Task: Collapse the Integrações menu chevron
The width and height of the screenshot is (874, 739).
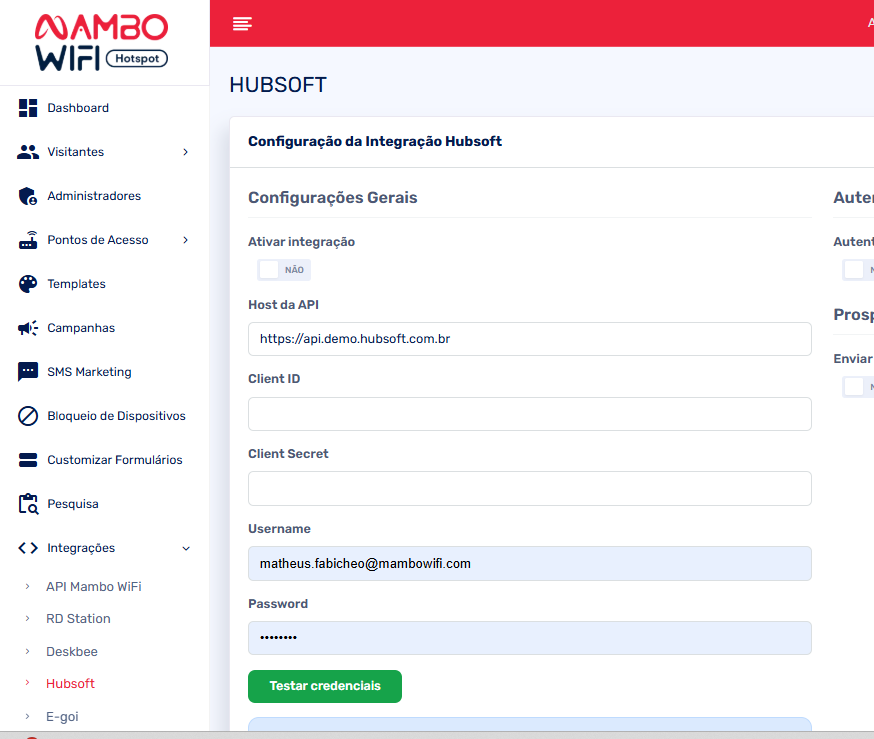Action: pyautogui.click(x=186, y=548)
